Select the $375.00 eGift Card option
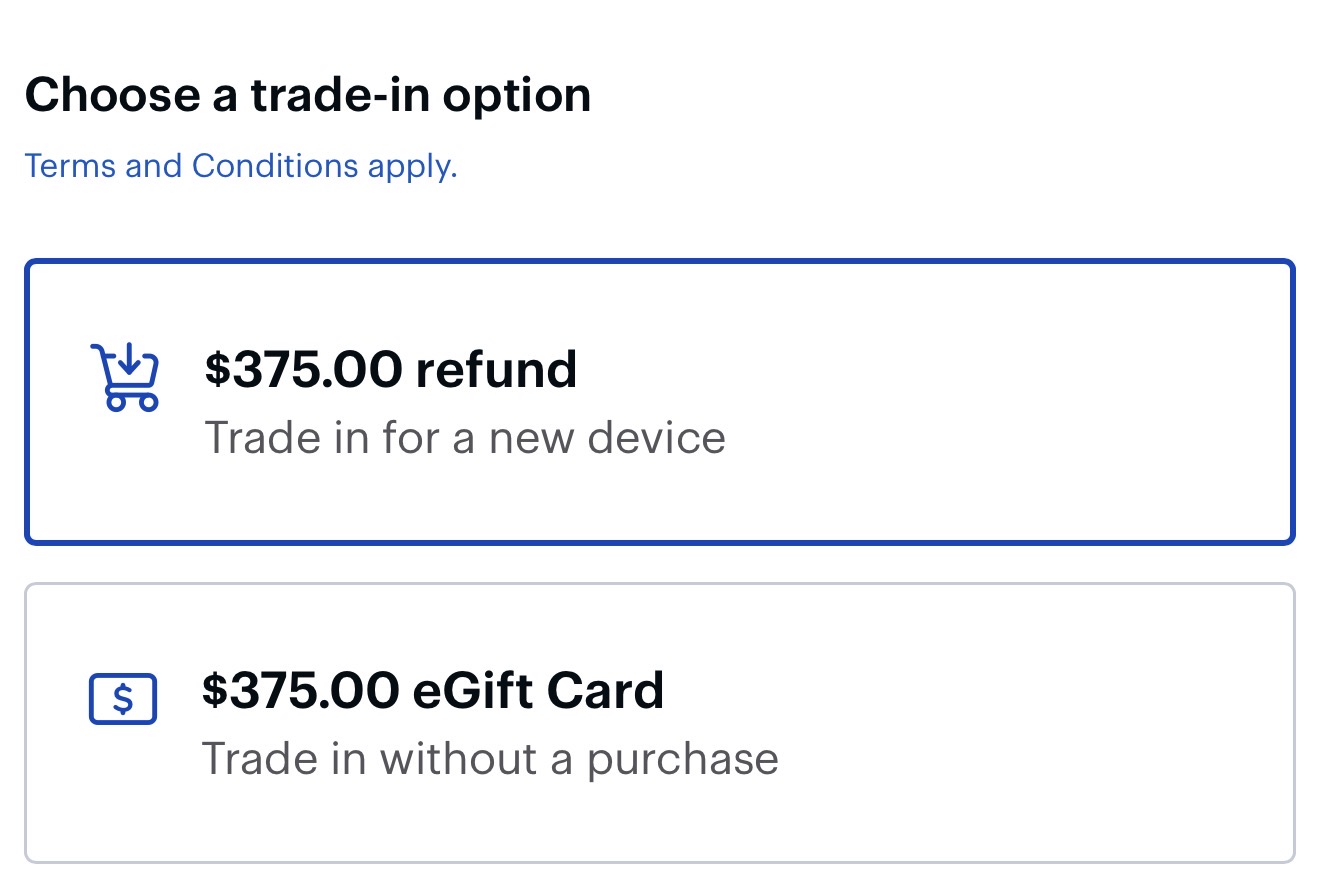1320x890 pixels. point(660,722)
